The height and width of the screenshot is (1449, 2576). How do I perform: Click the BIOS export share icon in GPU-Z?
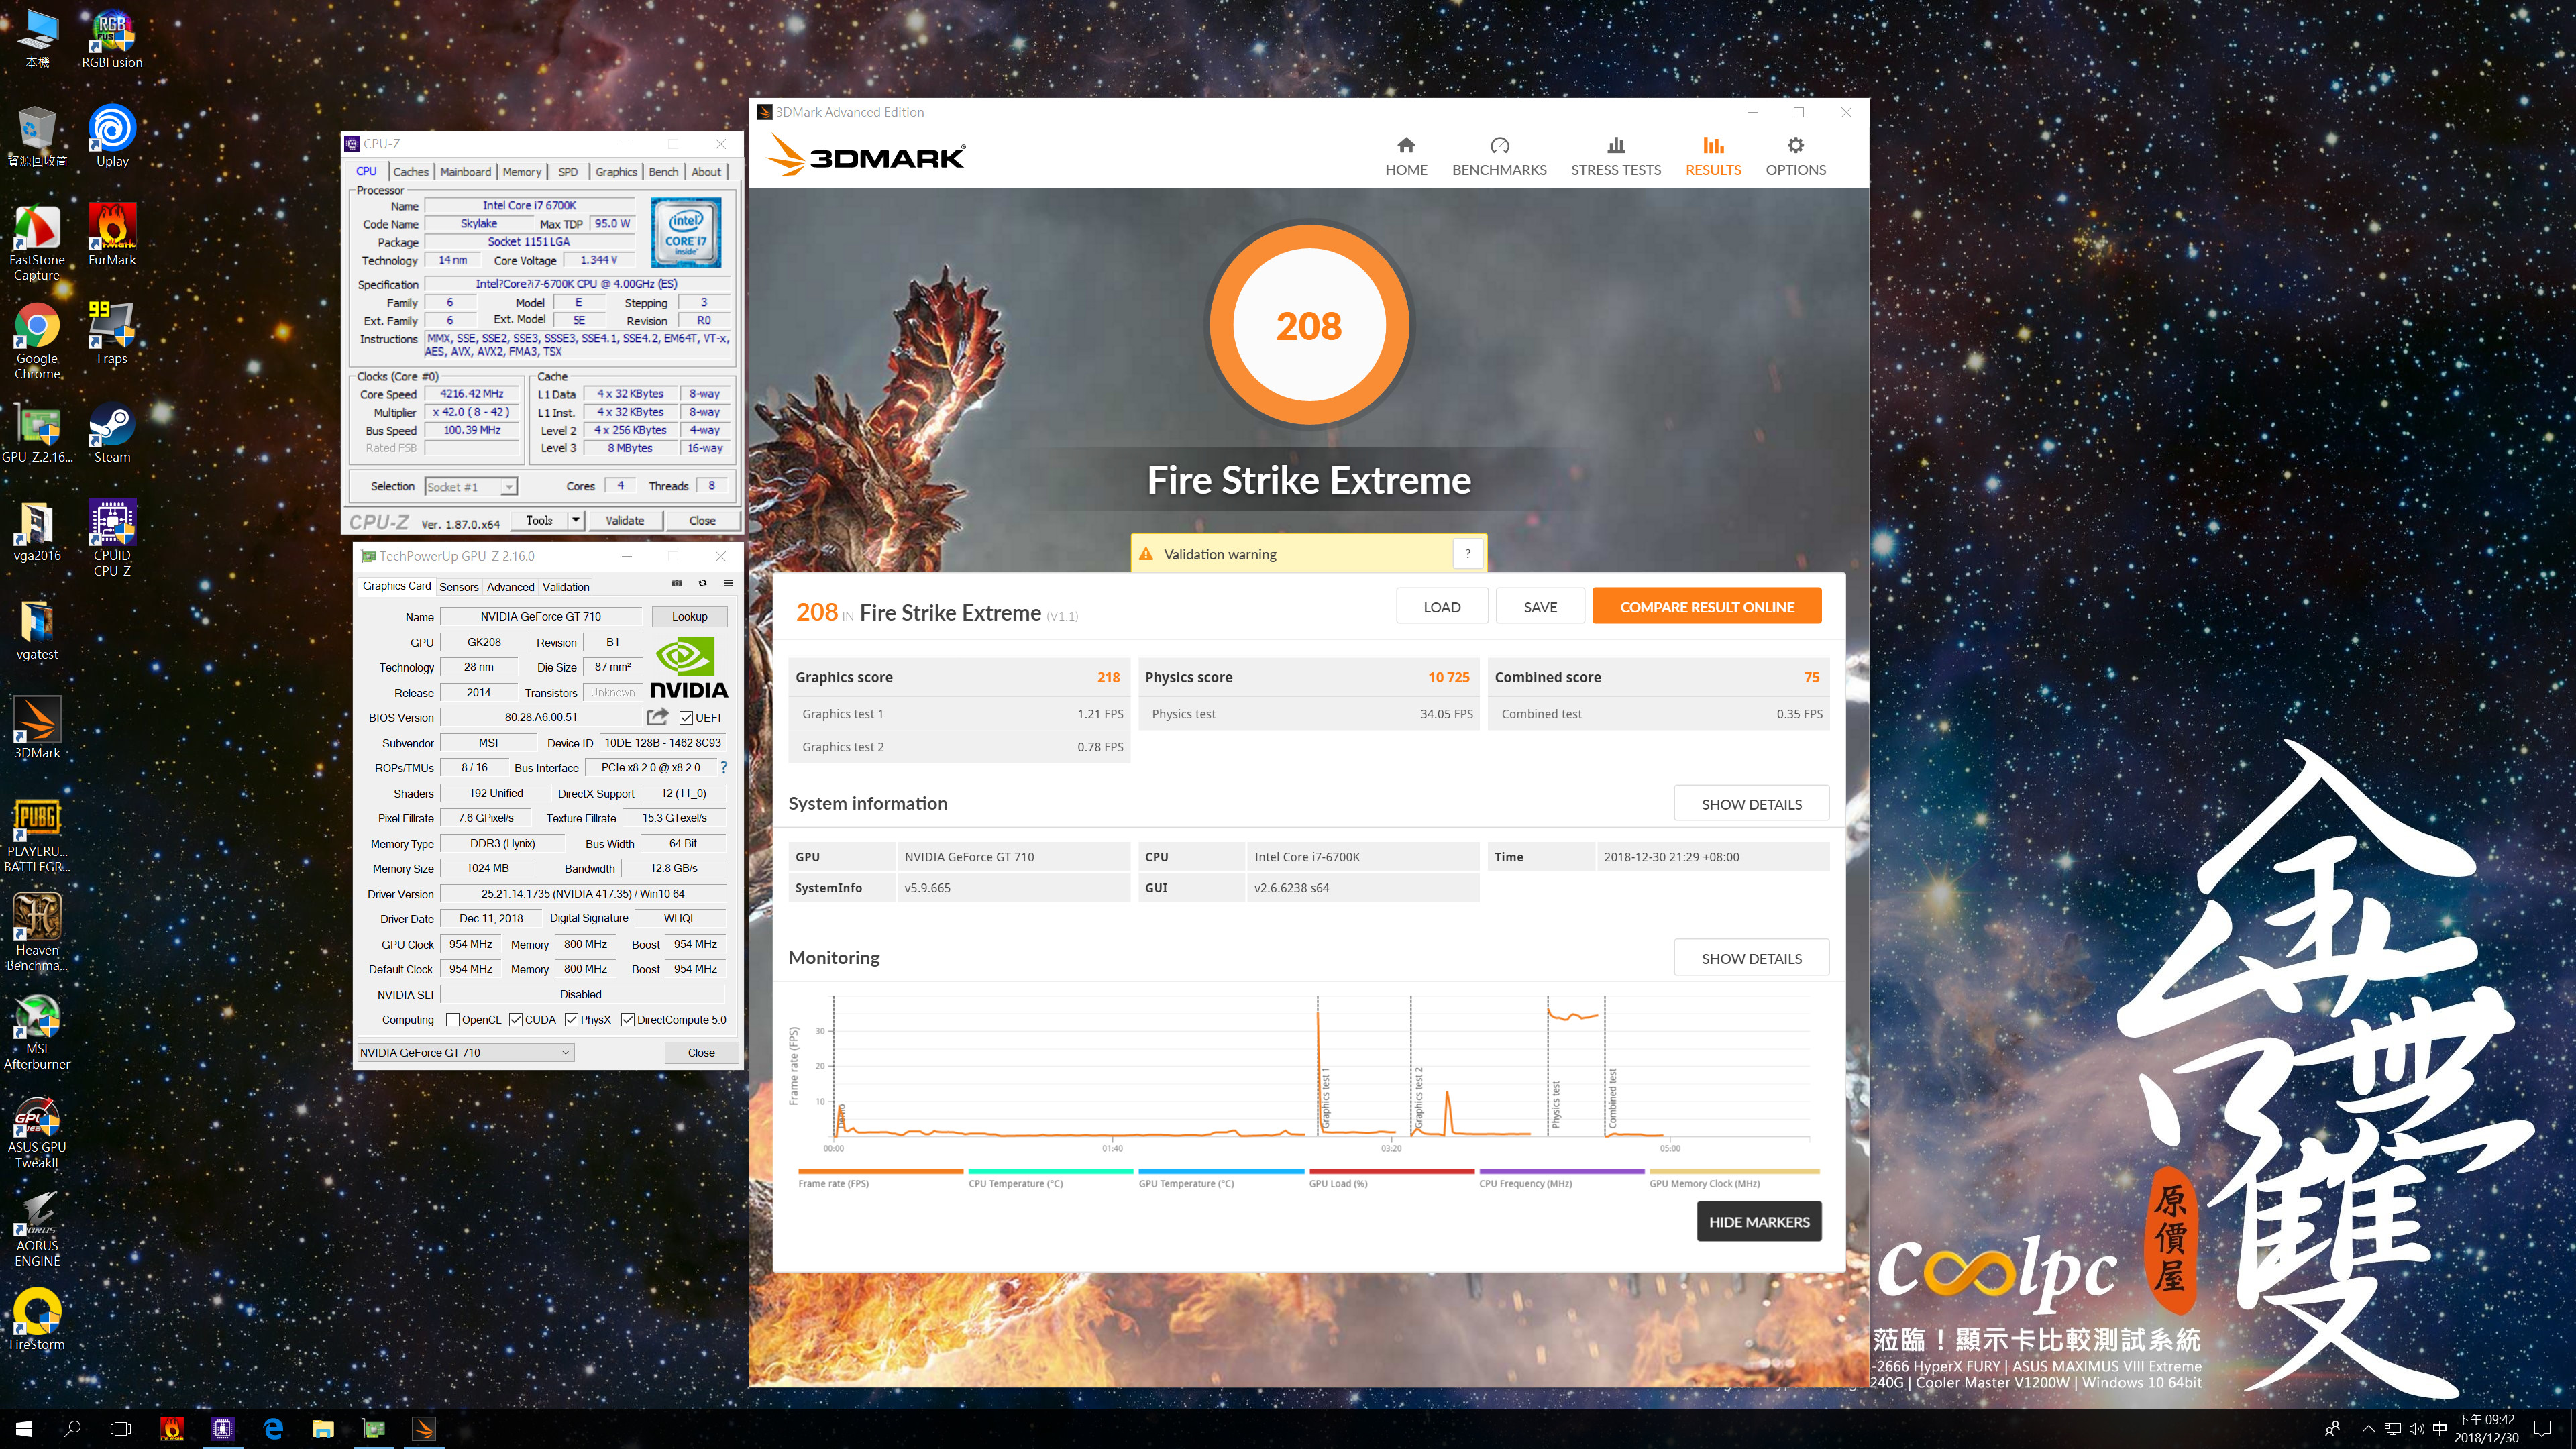pyautogui.click(x=657, y=717)
